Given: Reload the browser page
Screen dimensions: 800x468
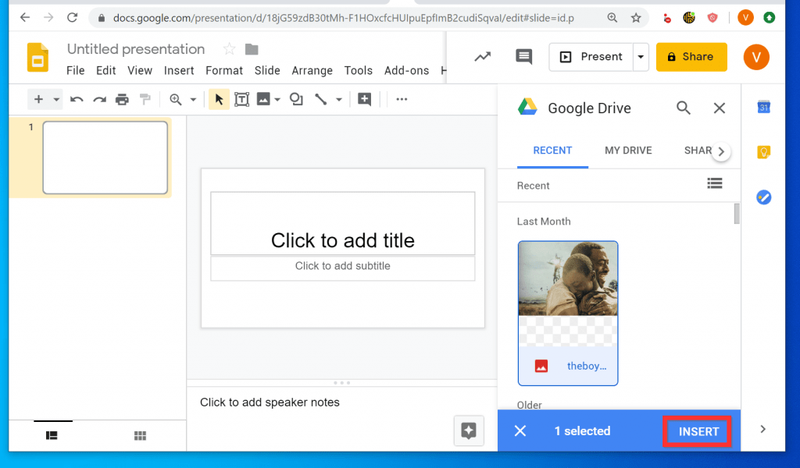Looking at the screenshot, I should point(72,18).
